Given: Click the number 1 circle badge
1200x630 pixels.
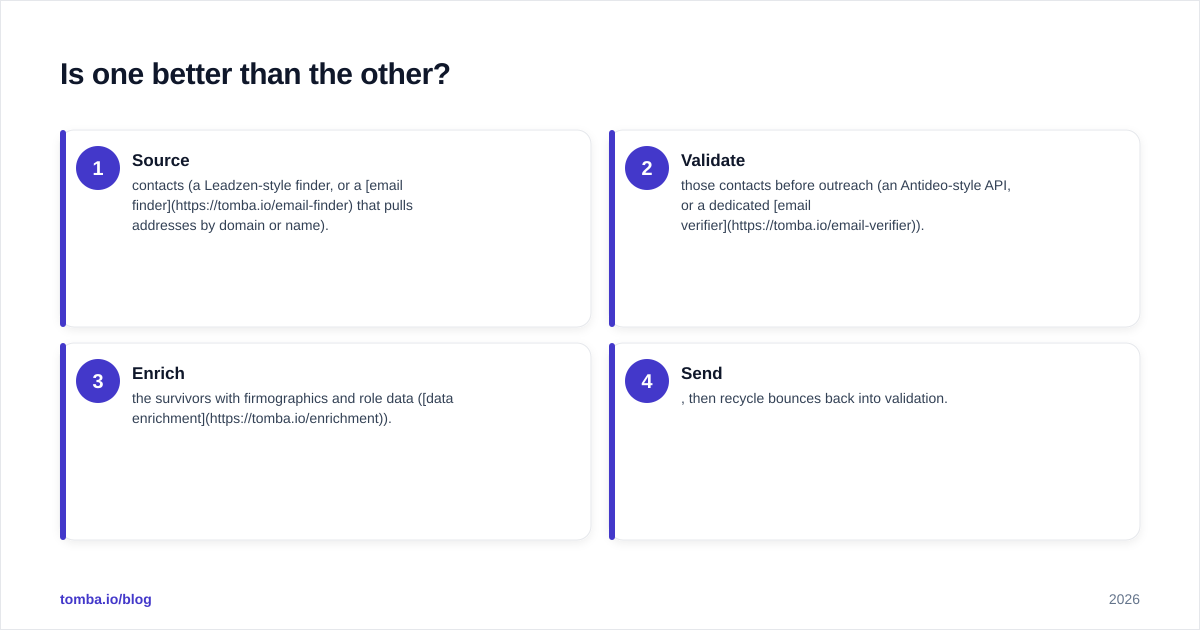Looking at the screenshot, I should click(x=98, y=168).
